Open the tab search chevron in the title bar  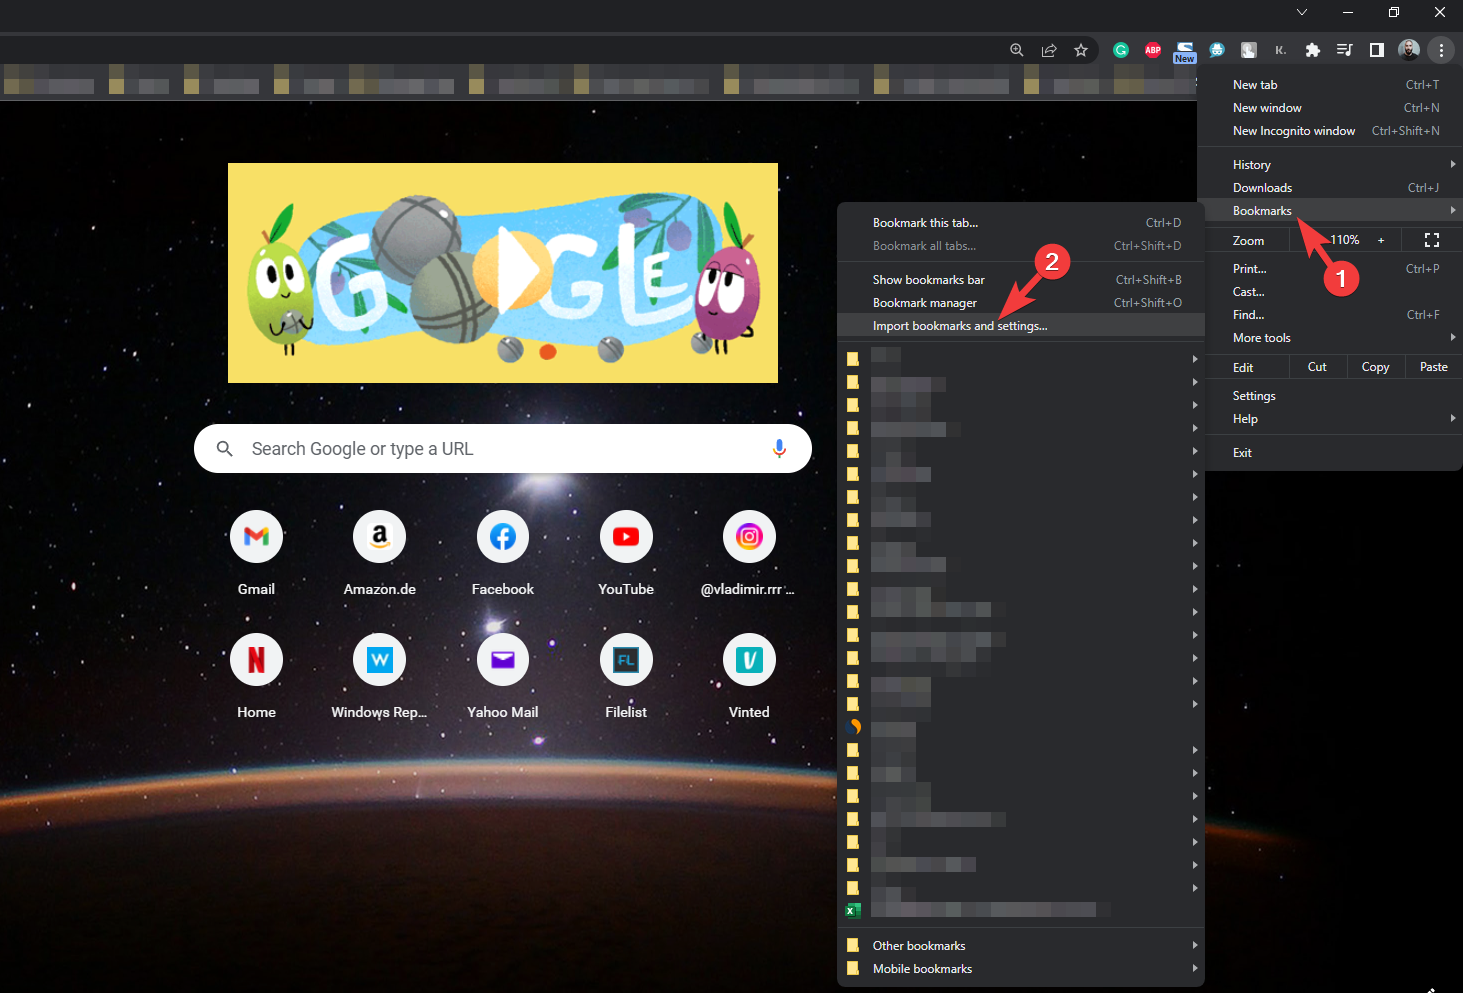pos(1302,12)
